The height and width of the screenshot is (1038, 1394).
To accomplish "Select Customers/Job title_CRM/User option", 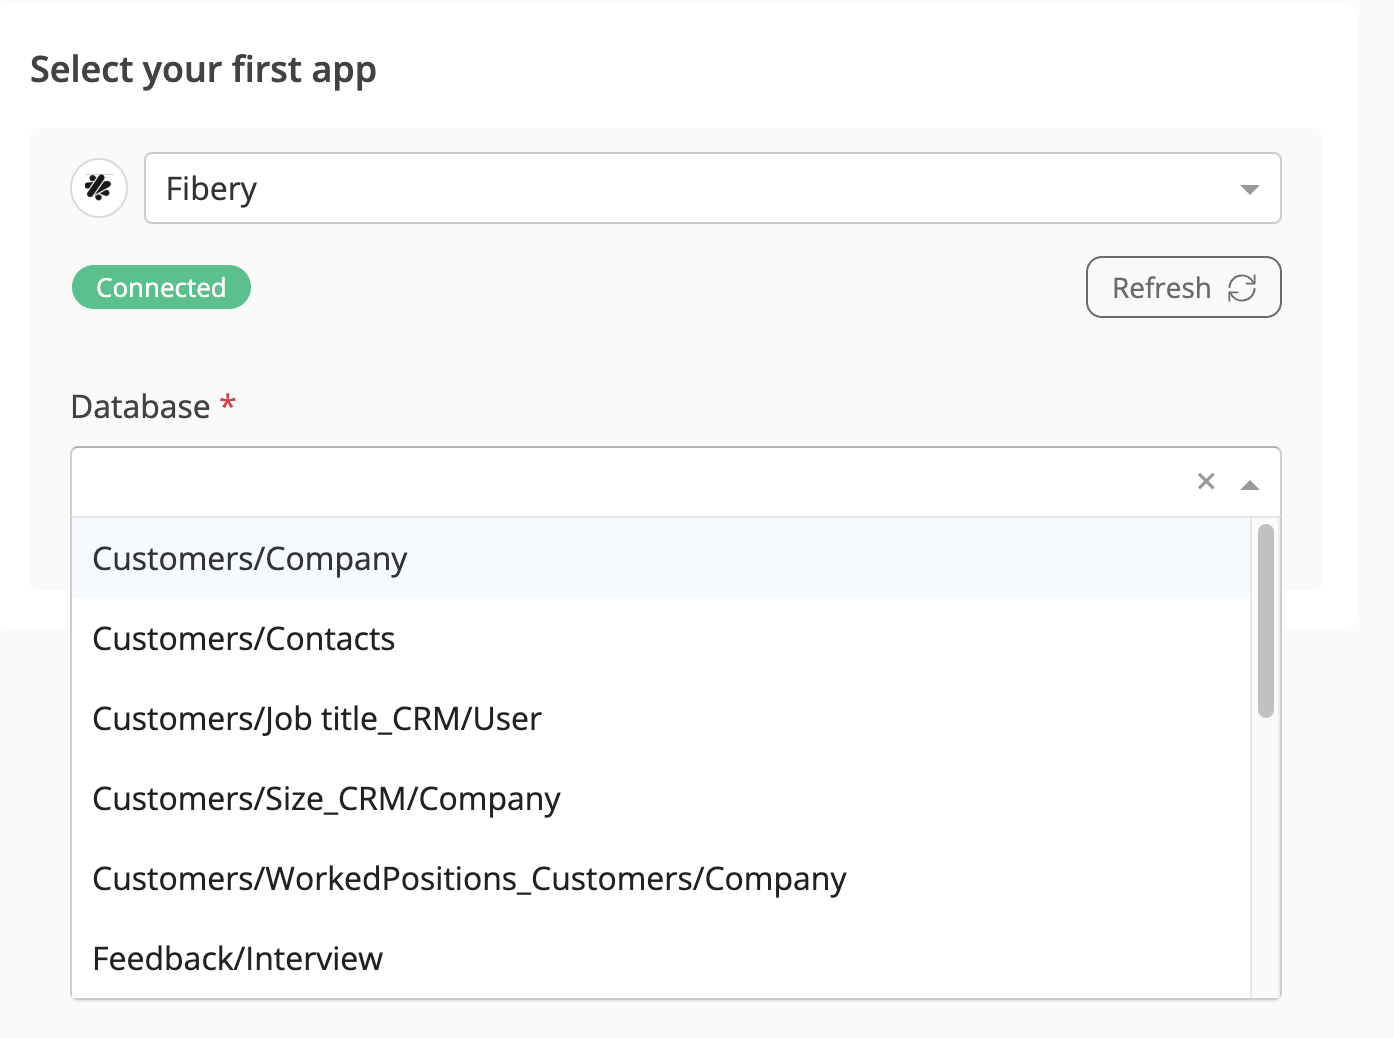I will pos(661,718).
